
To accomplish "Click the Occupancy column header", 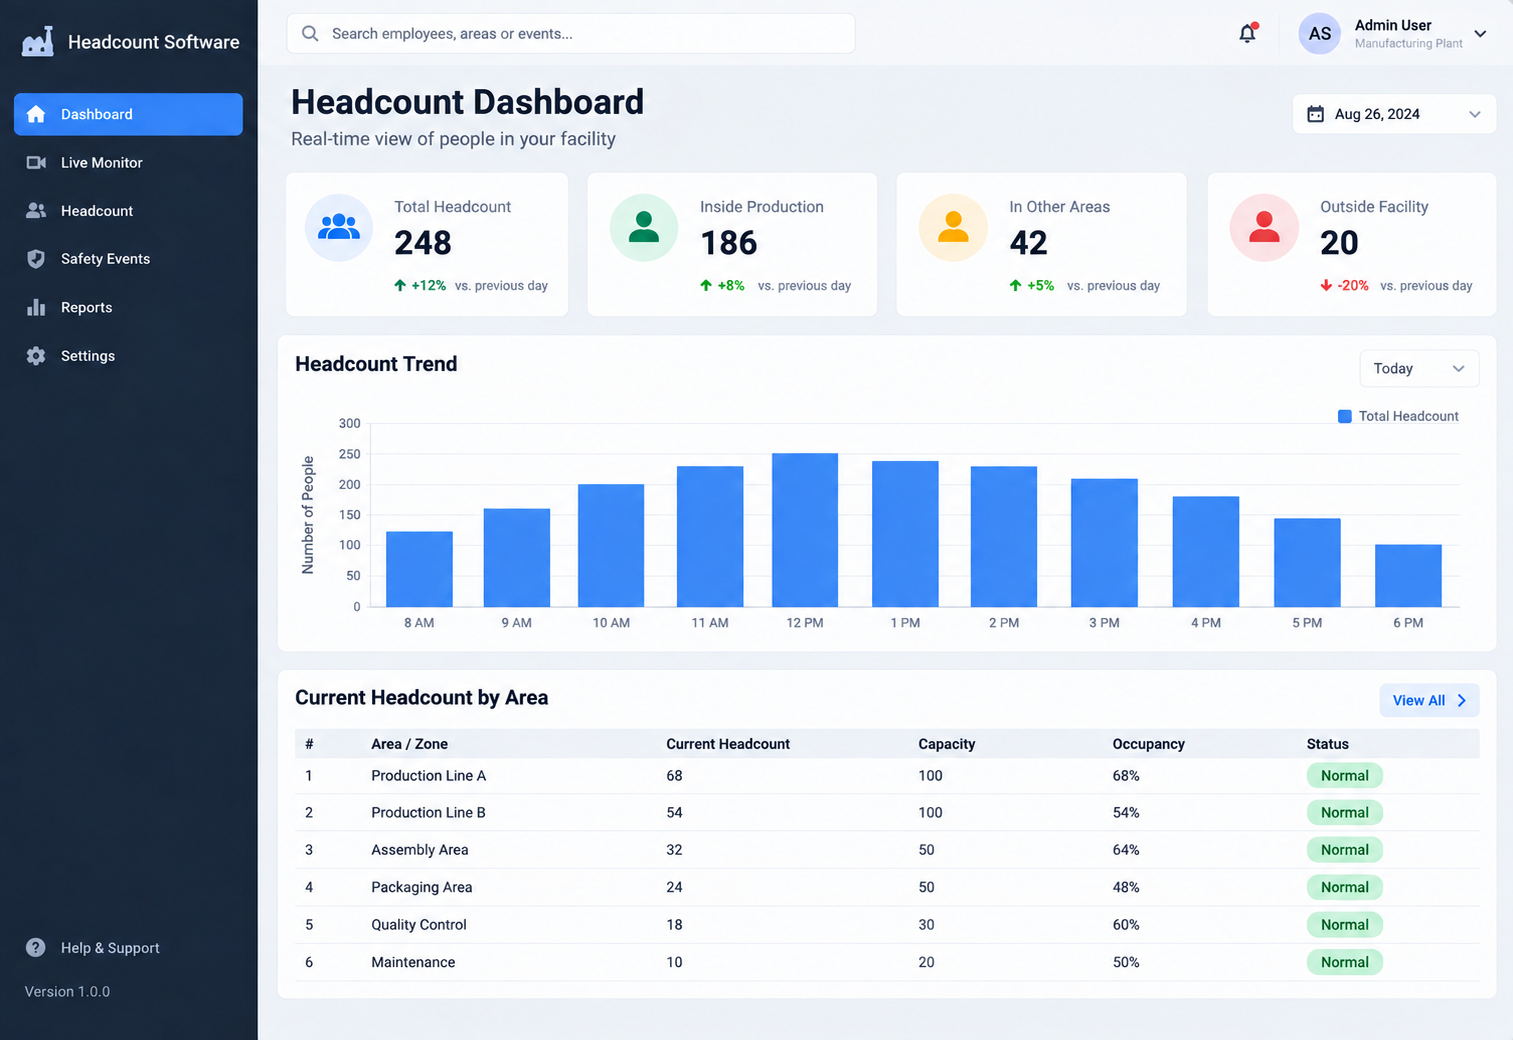I will pyautogui.click(x=1148, y=744).
